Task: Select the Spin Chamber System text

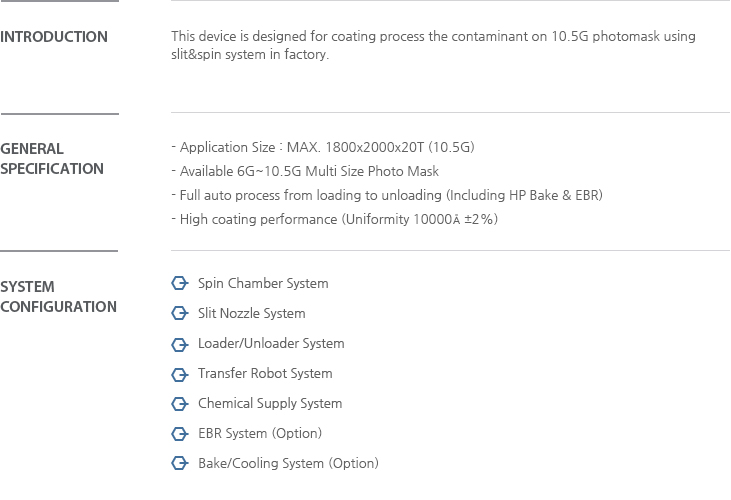Action: pos(263,283)
